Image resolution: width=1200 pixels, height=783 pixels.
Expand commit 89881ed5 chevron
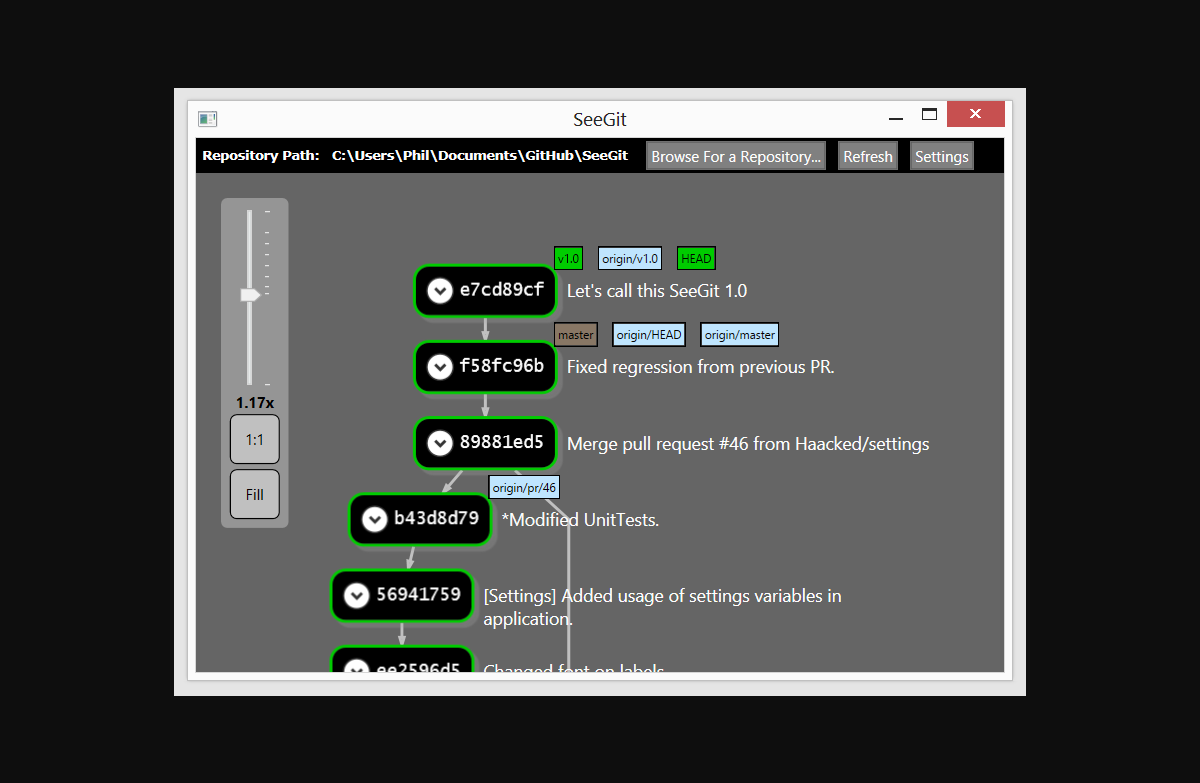click(x=439, y=443)
